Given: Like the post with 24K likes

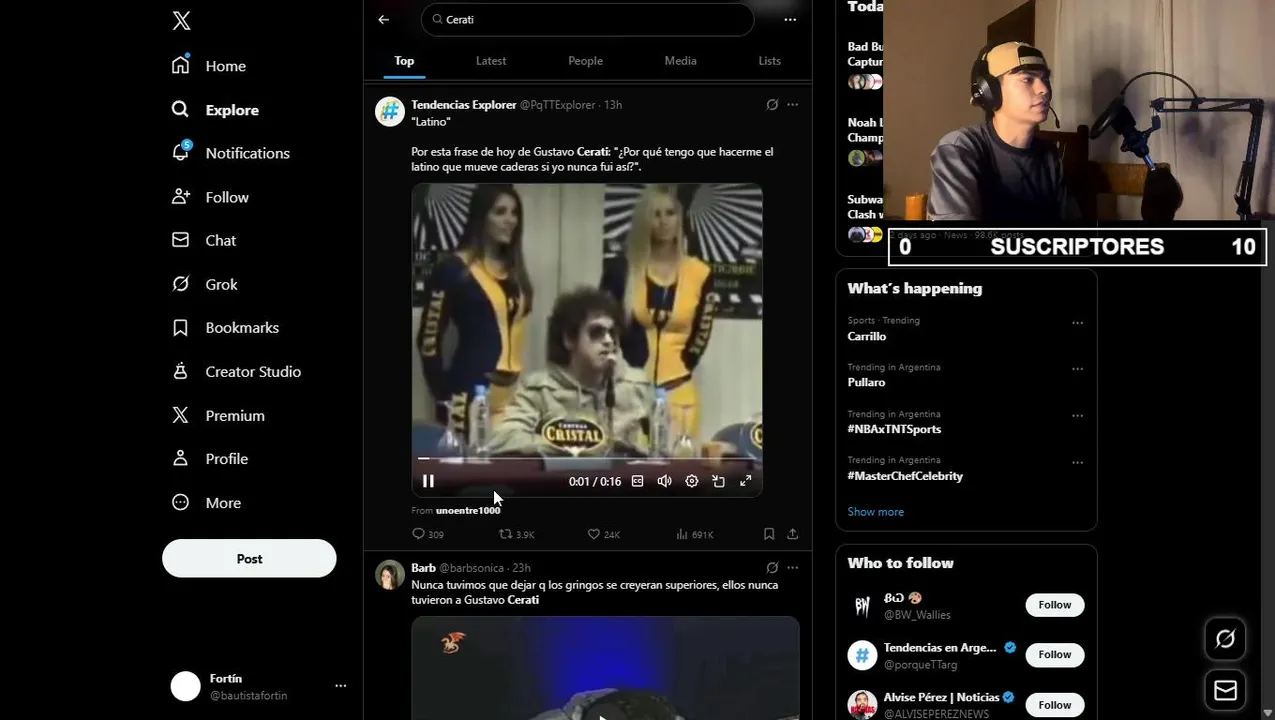Looking at the screenshot, I should (x=604, y=534).
